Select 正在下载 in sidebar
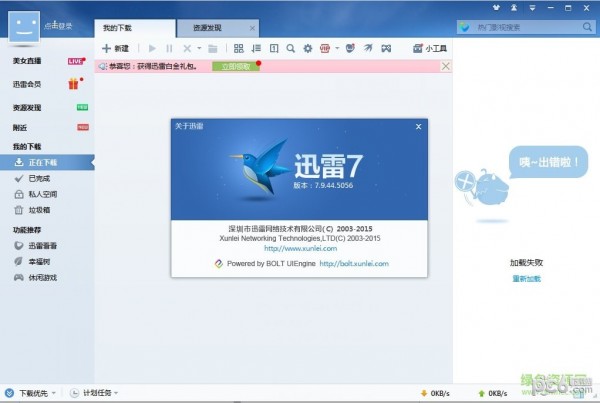The height and width of the screenshot is (403, 600). tap(47, 162)
